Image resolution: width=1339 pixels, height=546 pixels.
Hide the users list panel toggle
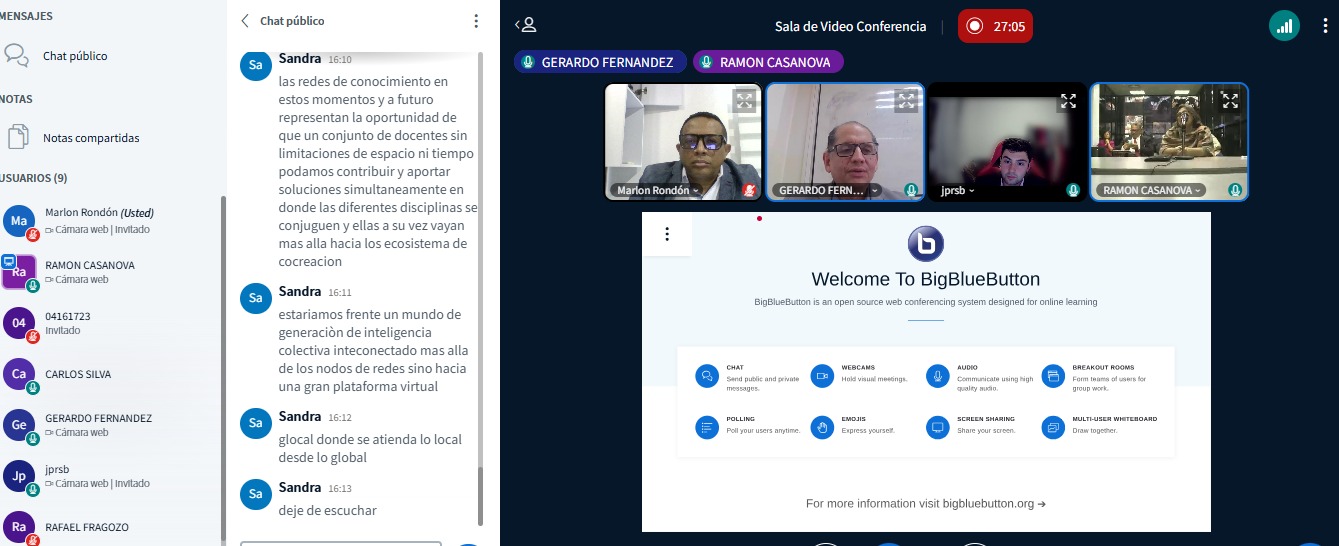pos(525,25)
